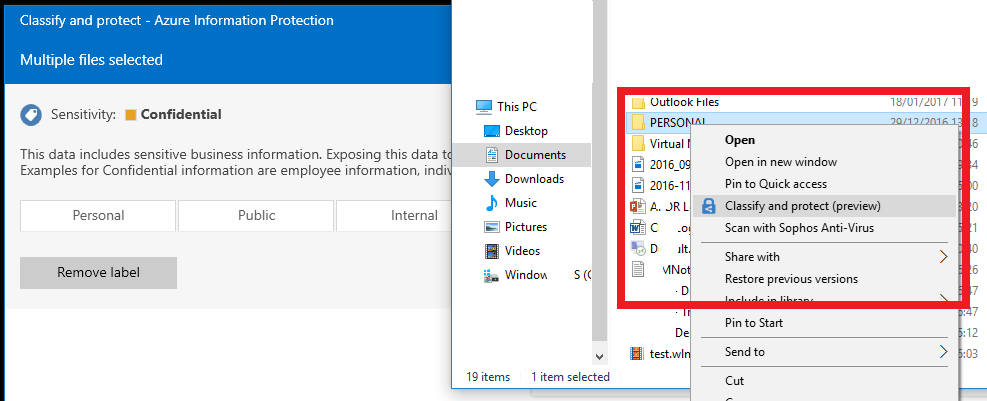Screen dimensions: 987x401
Task: Click the Downloads arrow icon
Action: (492, 179)
